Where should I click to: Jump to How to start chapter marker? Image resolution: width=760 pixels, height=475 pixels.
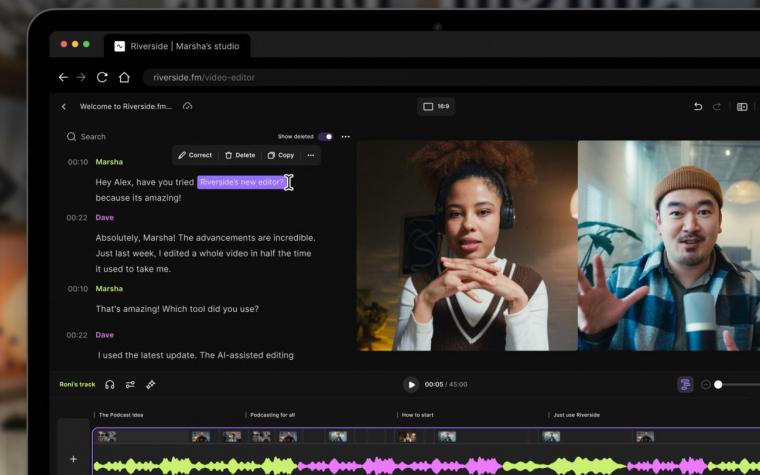tap(417, 415)
